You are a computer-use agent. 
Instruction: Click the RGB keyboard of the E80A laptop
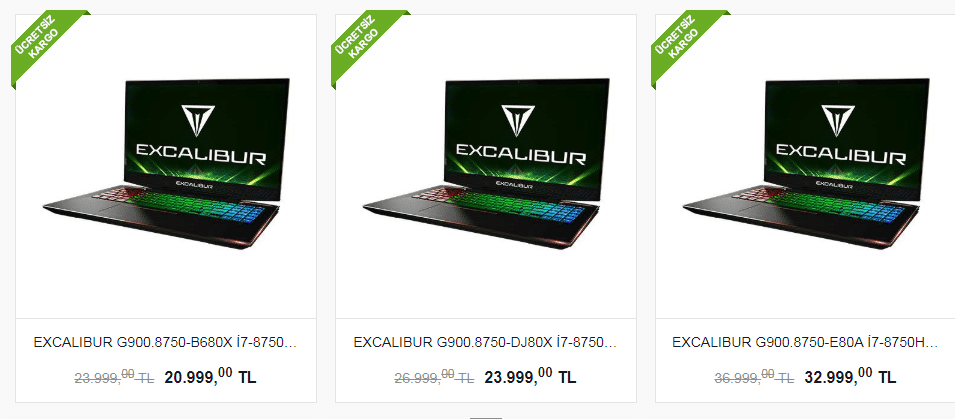pyautogui.click(x=822, y=205)
